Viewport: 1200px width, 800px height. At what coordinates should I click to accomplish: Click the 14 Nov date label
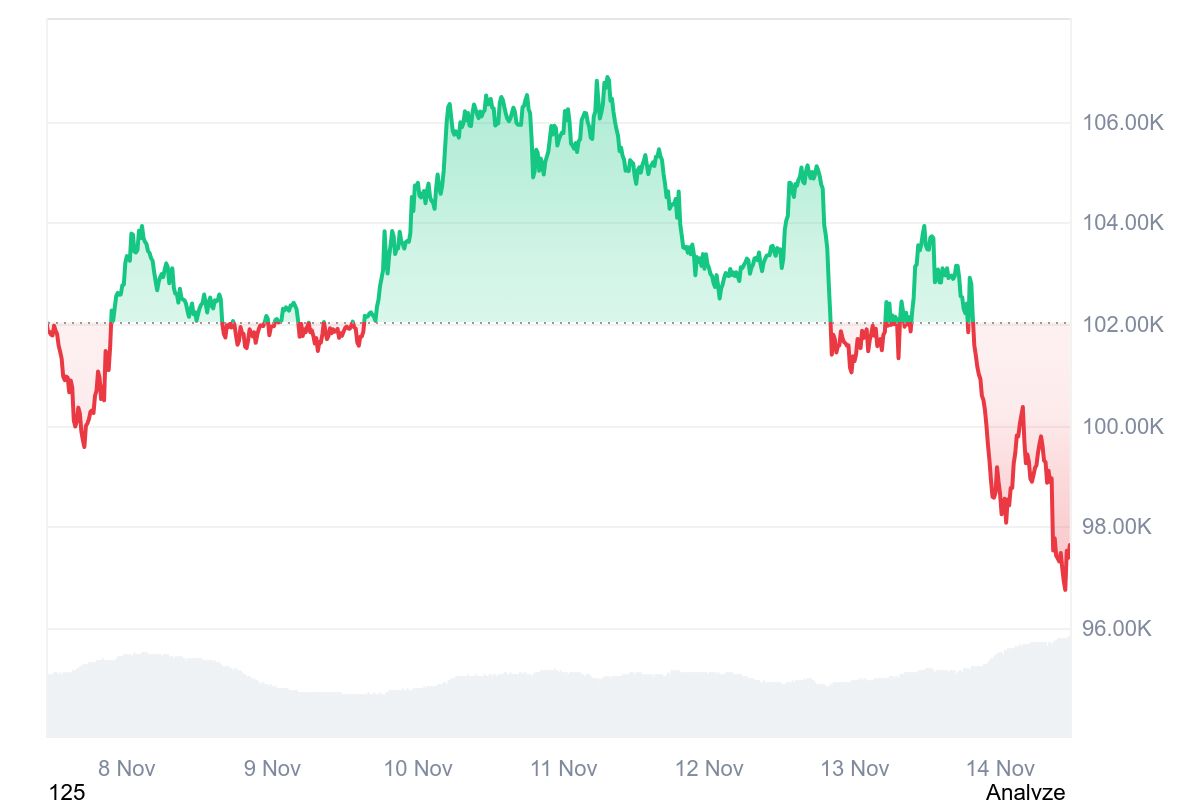coord(1000,769)
